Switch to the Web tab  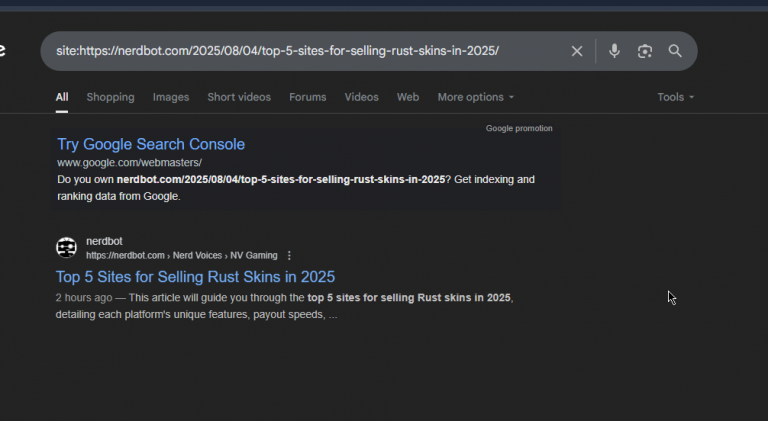pyautogui.click(x=408, y=97)
